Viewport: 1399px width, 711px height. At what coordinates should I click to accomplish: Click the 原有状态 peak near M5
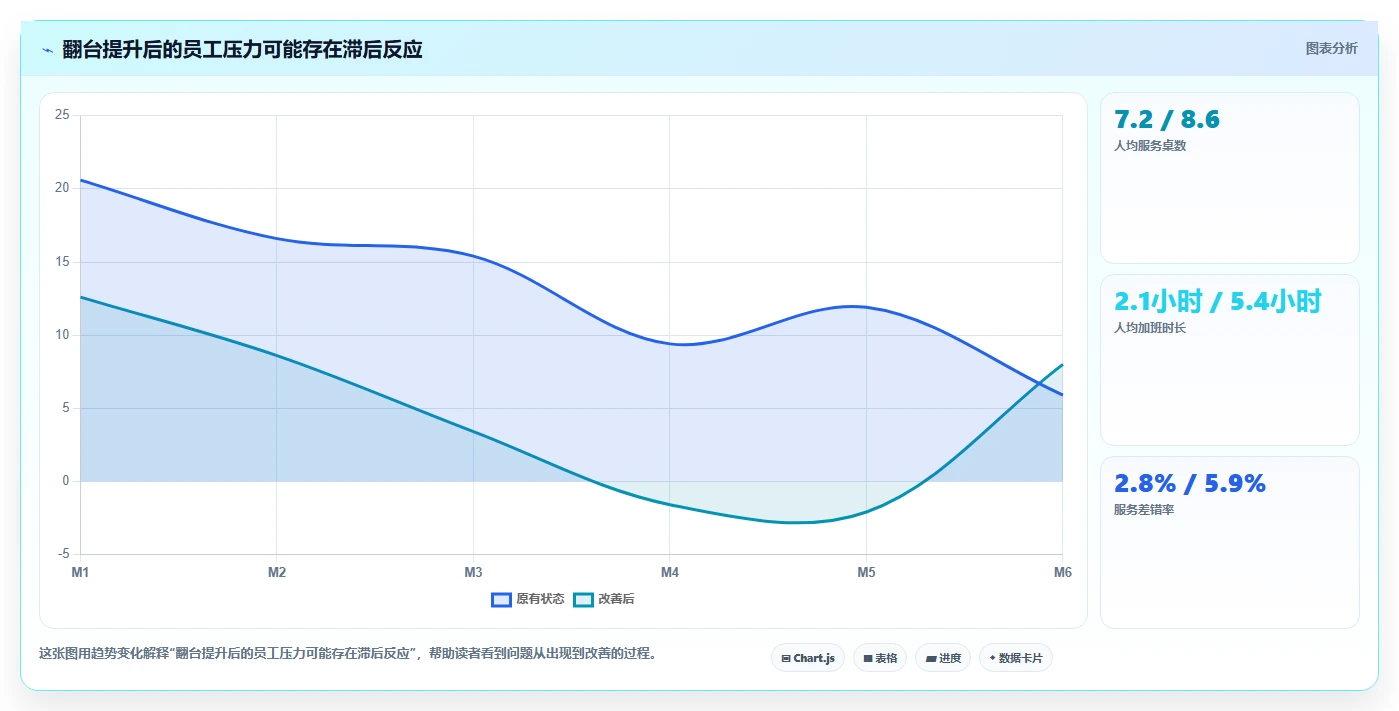(853, 306)
